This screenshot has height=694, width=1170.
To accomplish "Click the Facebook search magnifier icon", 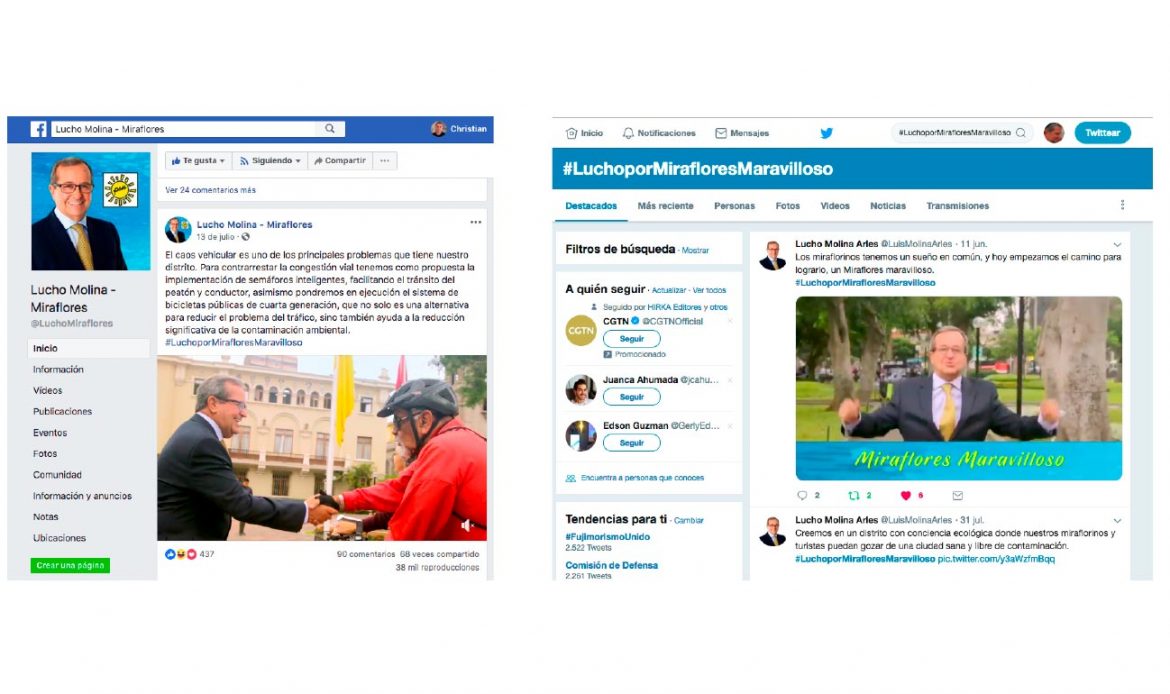I will click(330, 129).
